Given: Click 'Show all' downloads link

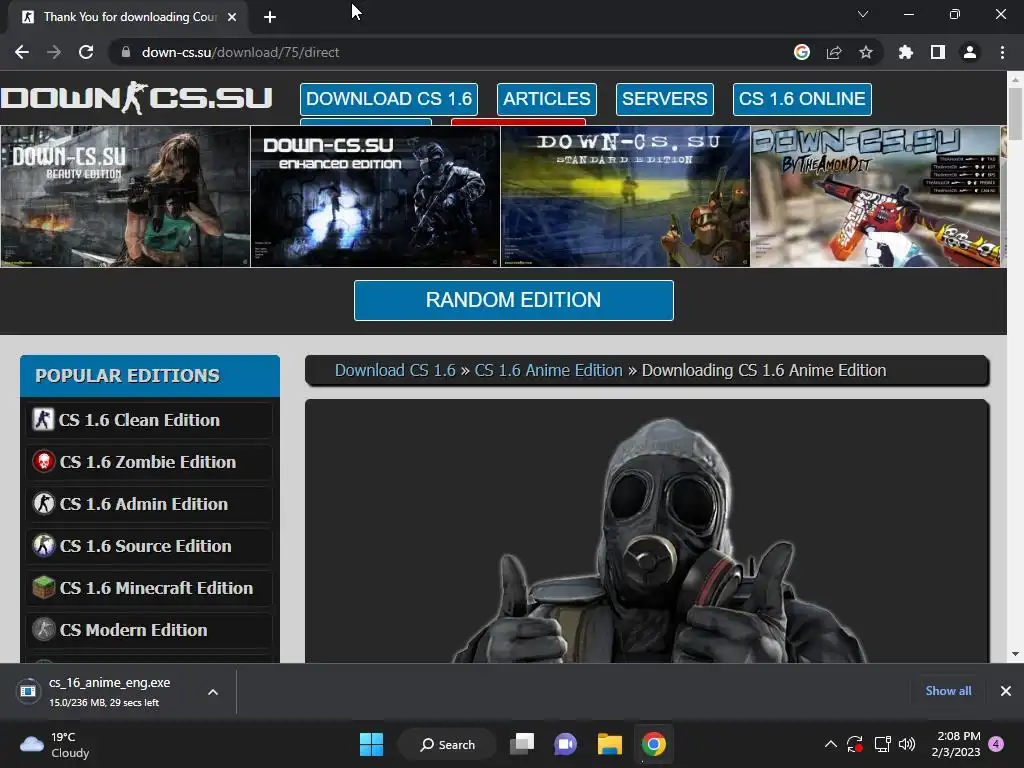Looking at the screenshot, I should pos(948,691).
